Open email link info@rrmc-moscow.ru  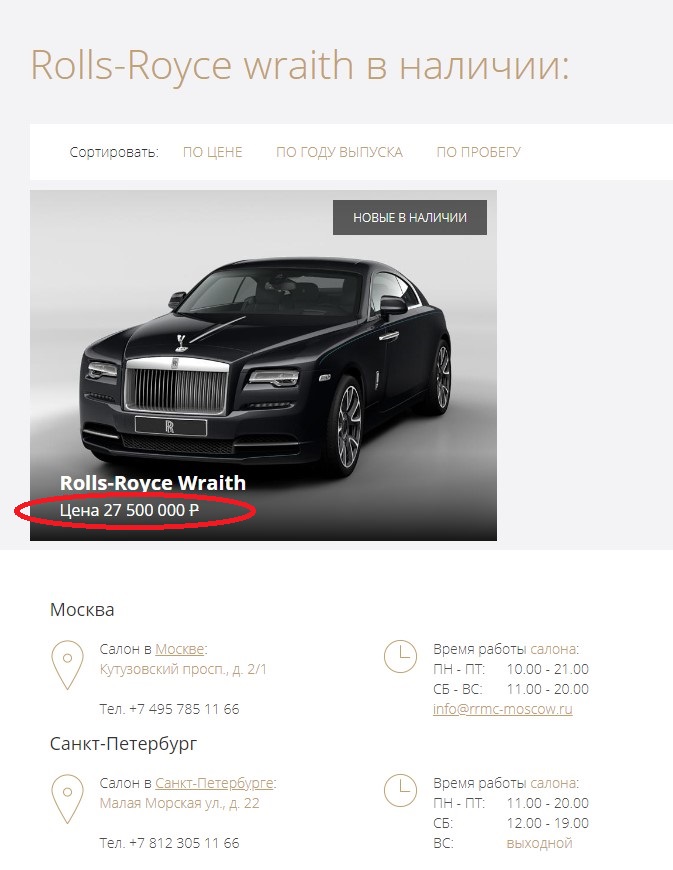coord(503,709)
